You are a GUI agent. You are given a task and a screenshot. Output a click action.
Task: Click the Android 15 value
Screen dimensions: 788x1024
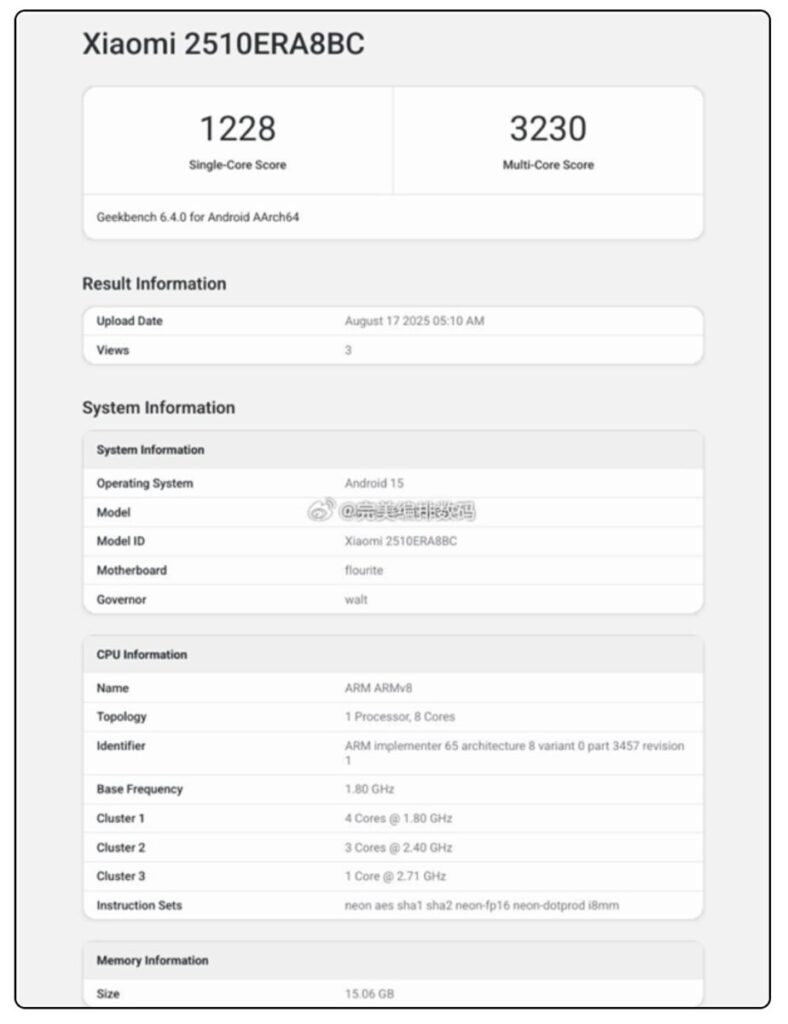point(374,483)
